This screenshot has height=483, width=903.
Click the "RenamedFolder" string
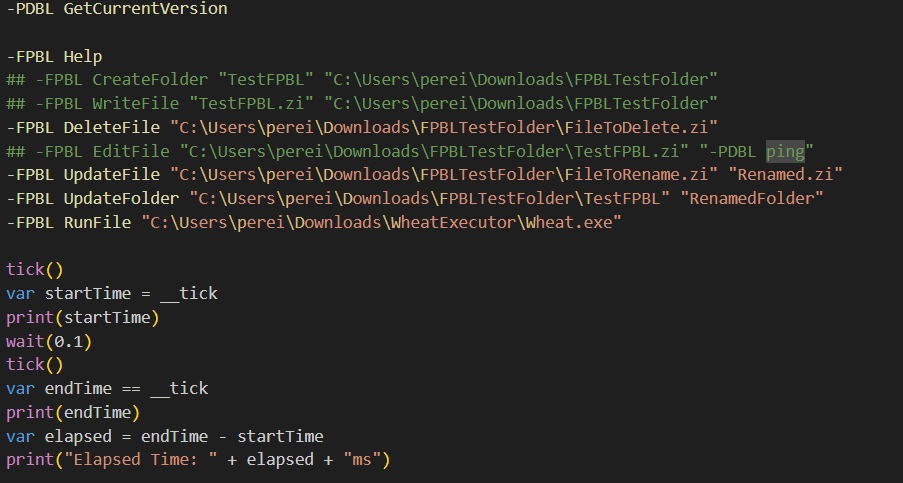pyautogui.click(x=752, y=198)
